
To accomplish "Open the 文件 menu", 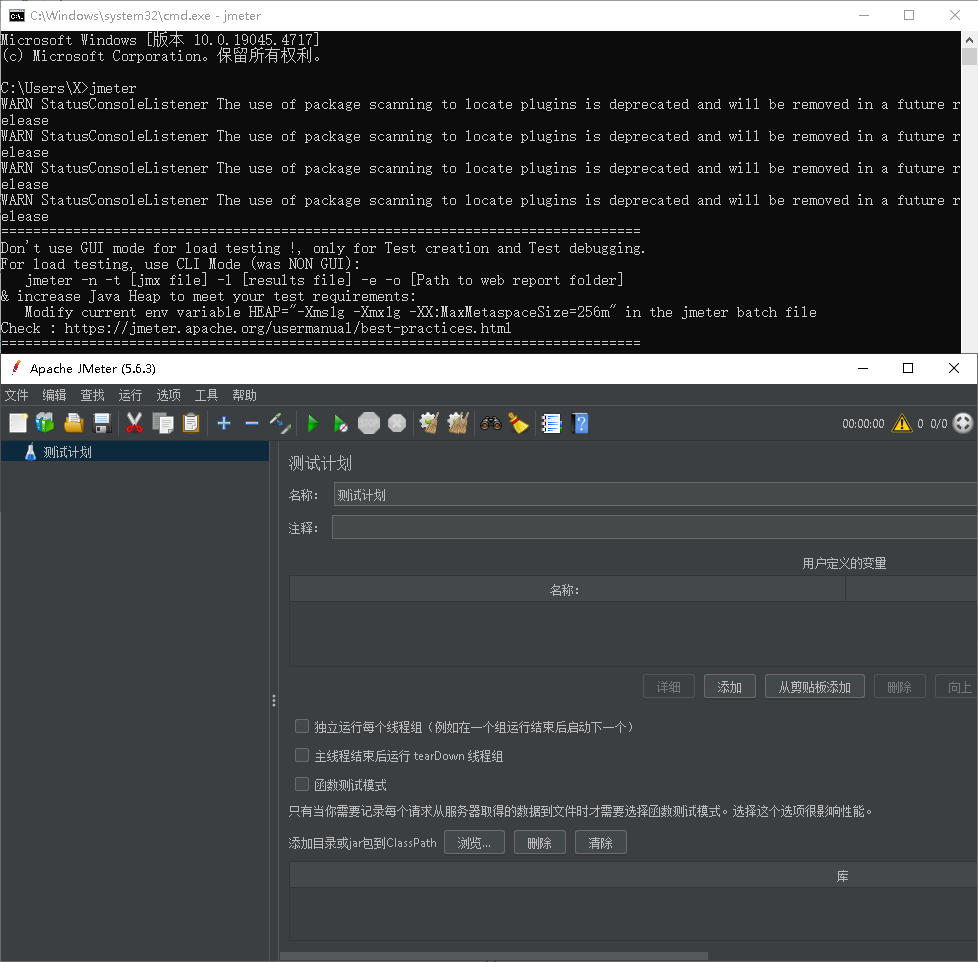I will pos(17,395).
